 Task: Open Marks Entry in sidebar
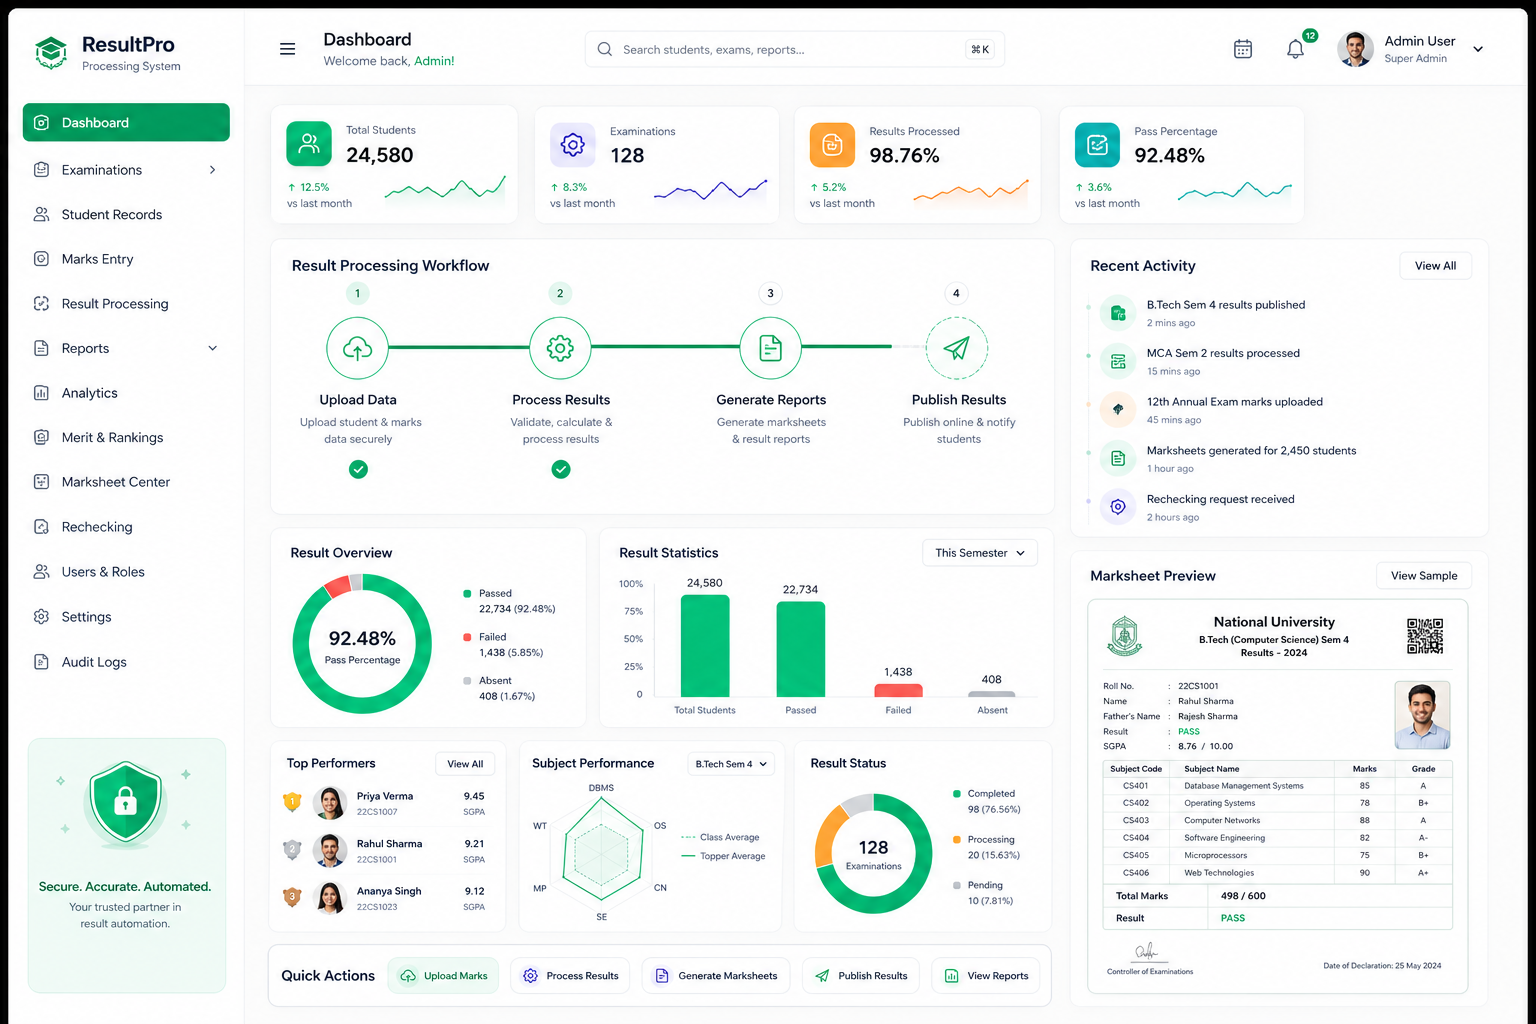tap(126, 259)
